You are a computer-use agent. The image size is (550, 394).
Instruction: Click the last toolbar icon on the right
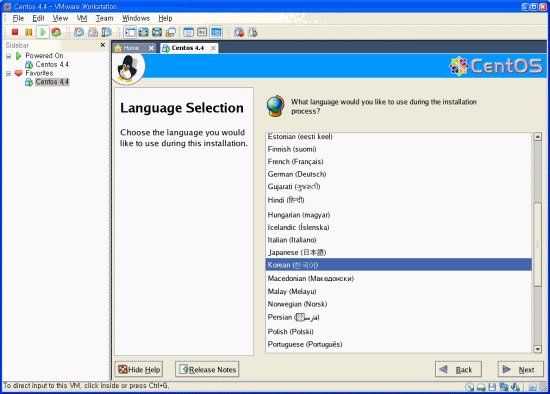click(x=253, y=32)
